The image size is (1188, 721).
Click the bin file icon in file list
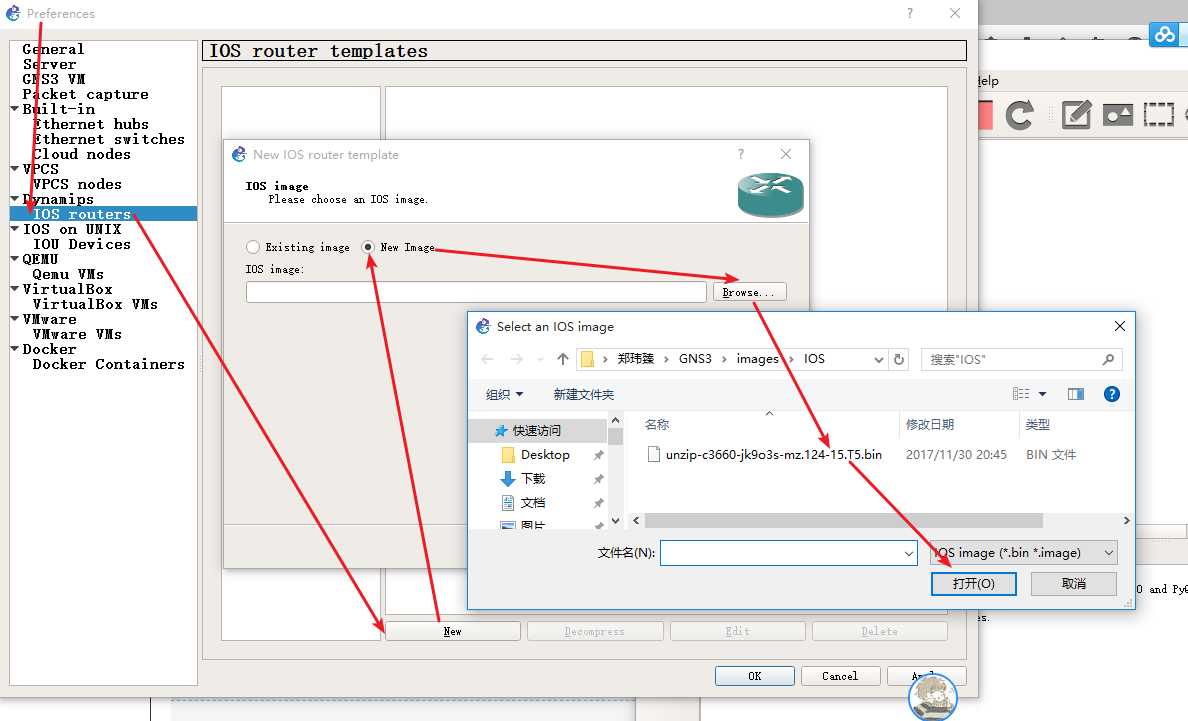pyautogui.click(x=654, y=454)
